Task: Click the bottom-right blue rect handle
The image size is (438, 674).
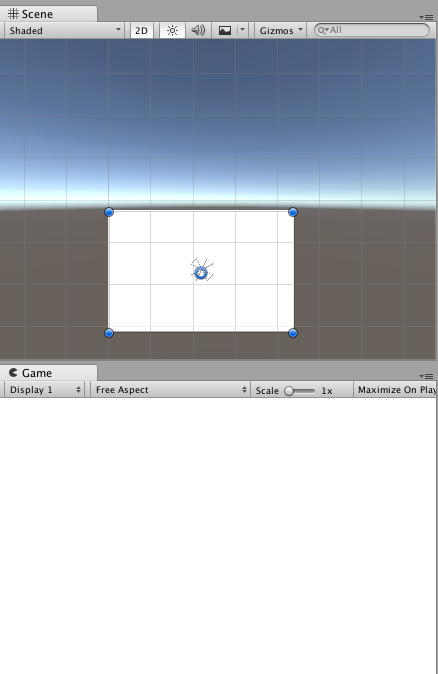Action: coord(293,333)
